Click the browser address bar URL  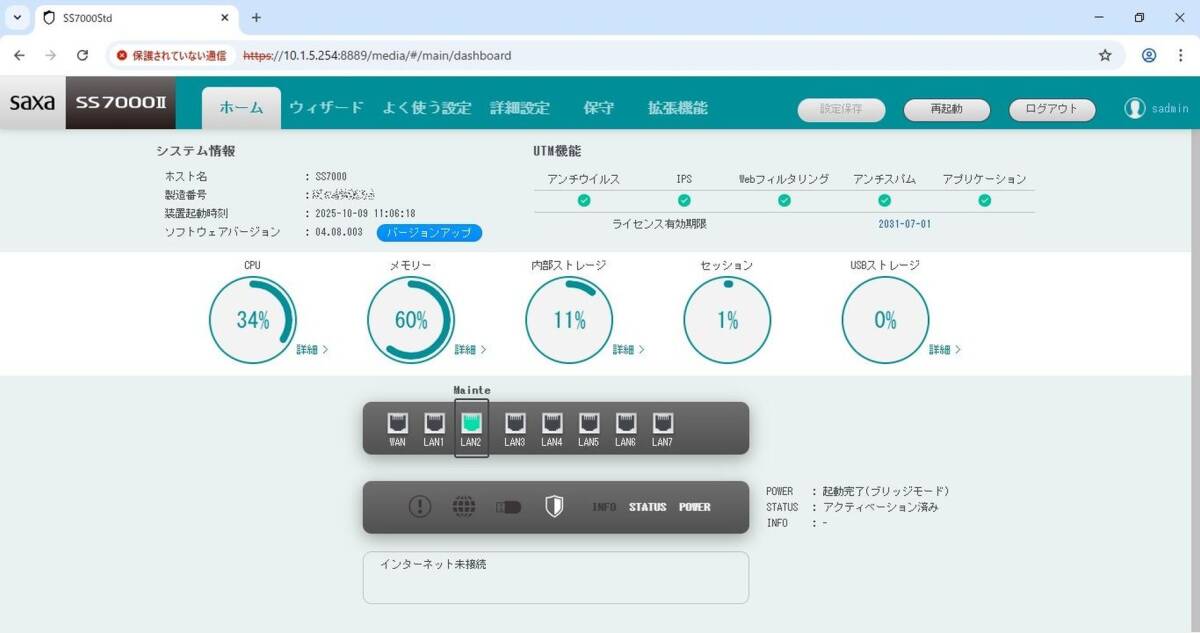pos(400,55)
